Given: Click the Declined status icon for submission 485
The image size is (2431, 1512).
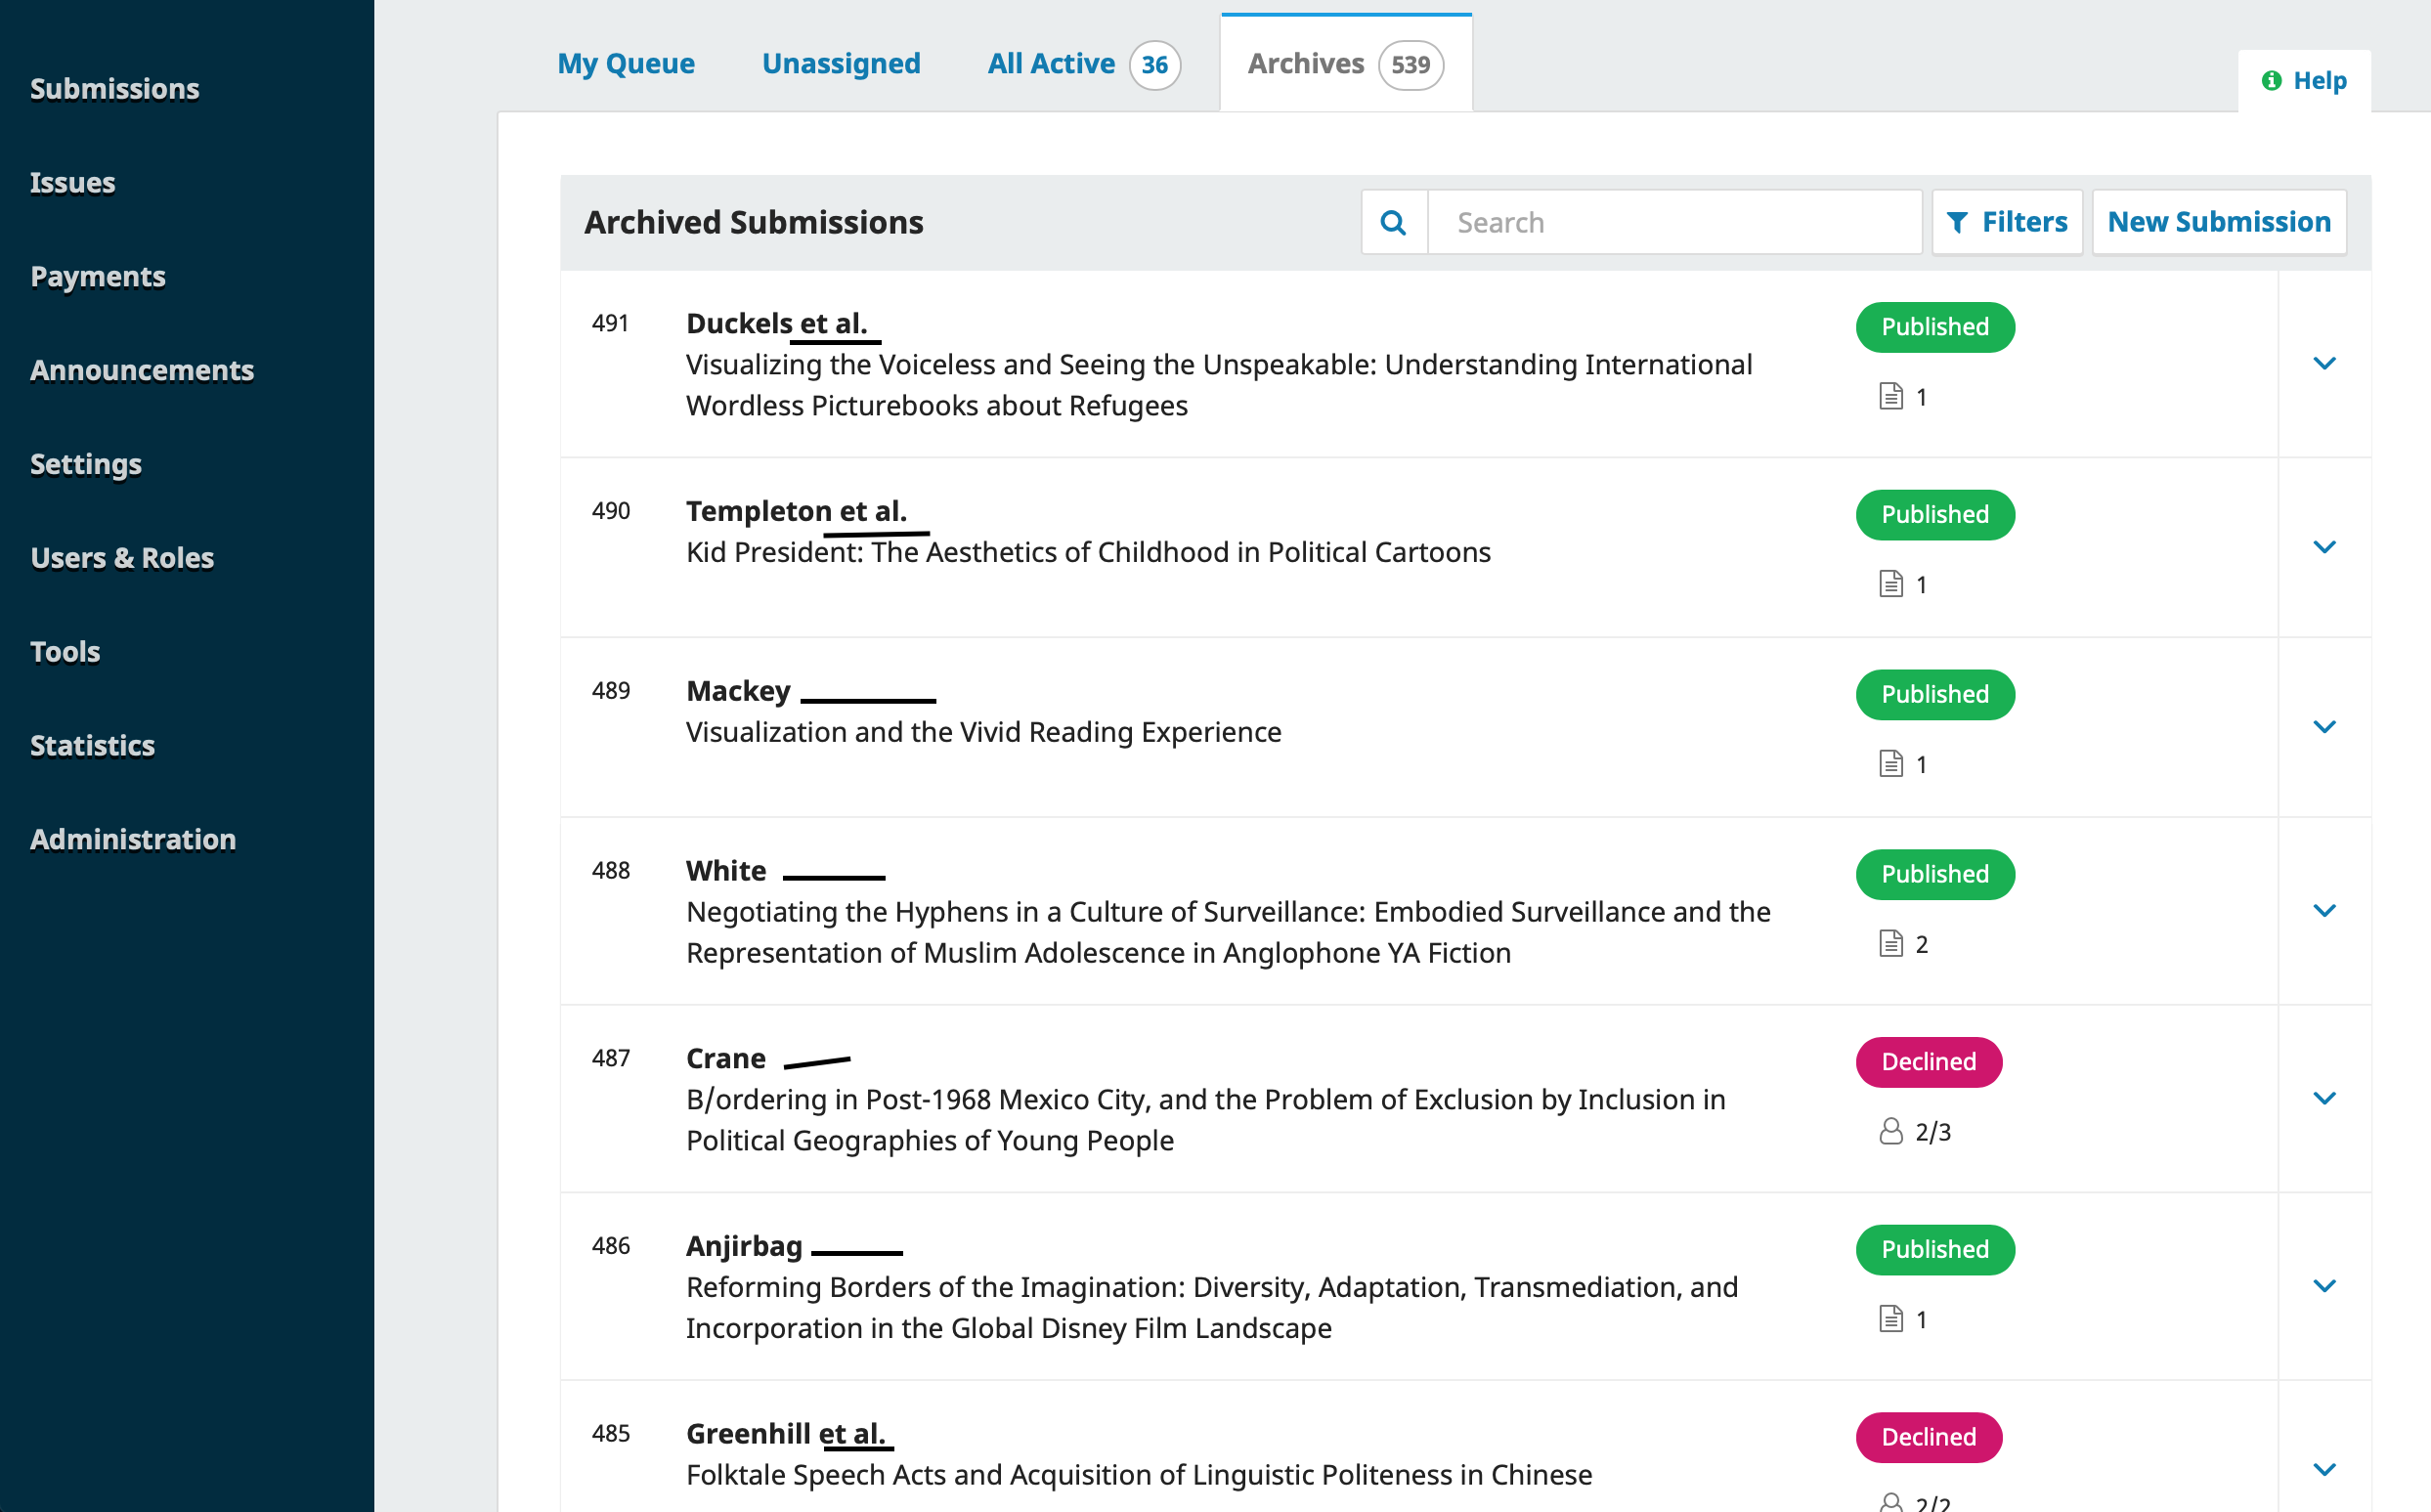Looking at the screenshot, I should [x=1928, y=1436].
